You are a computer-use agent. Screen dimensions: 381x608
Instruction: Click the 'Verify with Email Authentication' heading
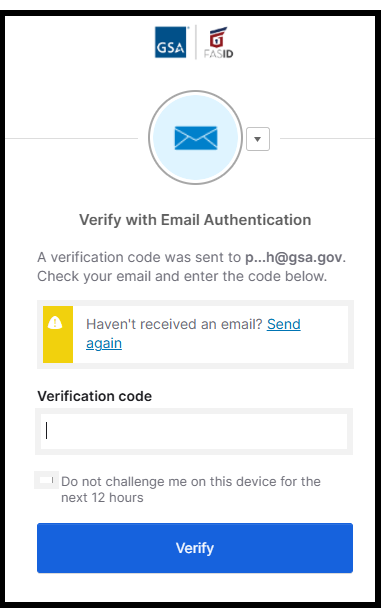pyautogui.click(x=195, y=220)
